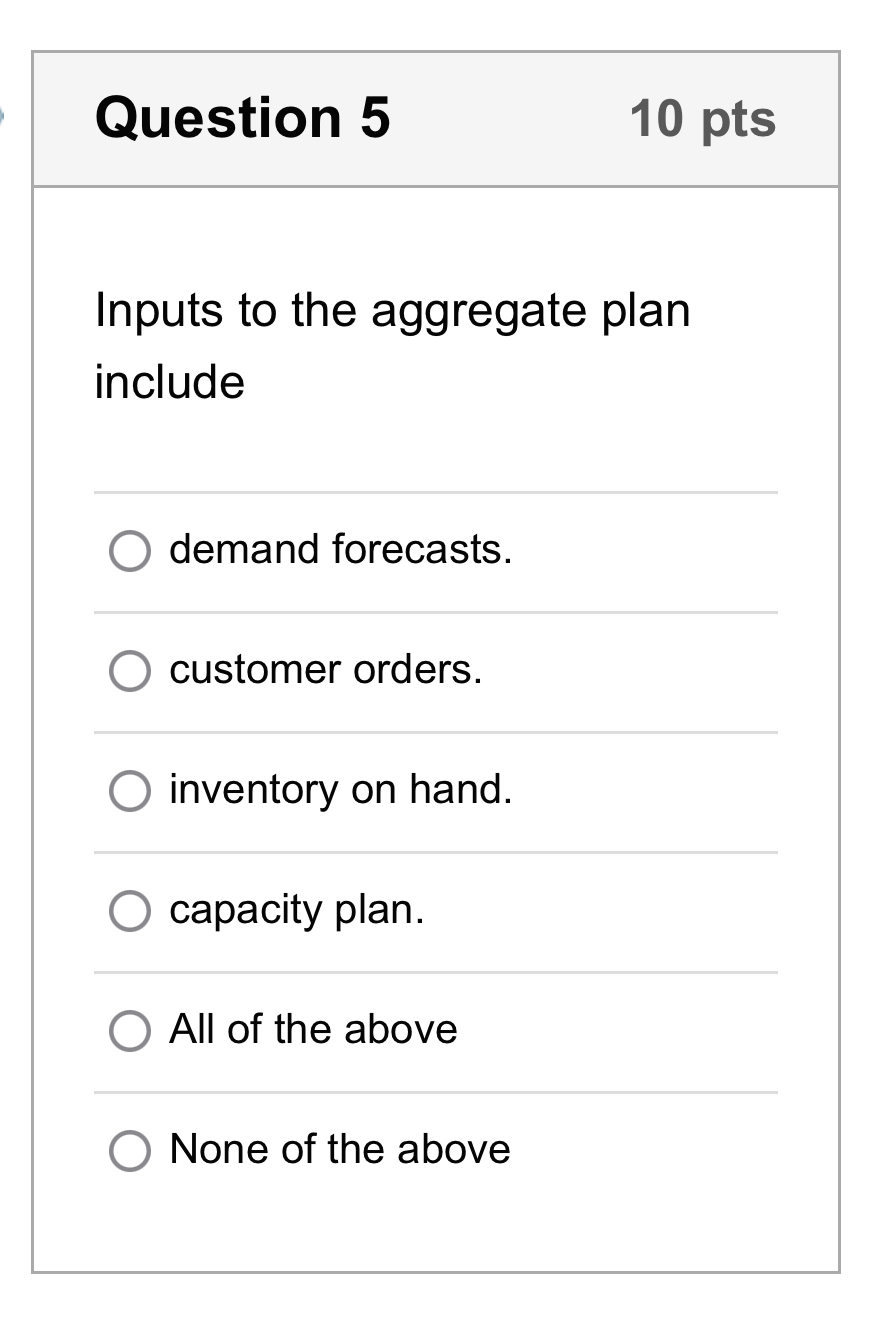Click the divider below the question prompt
This screenshot has height=1318, width=876.
(x=435, y=491)
